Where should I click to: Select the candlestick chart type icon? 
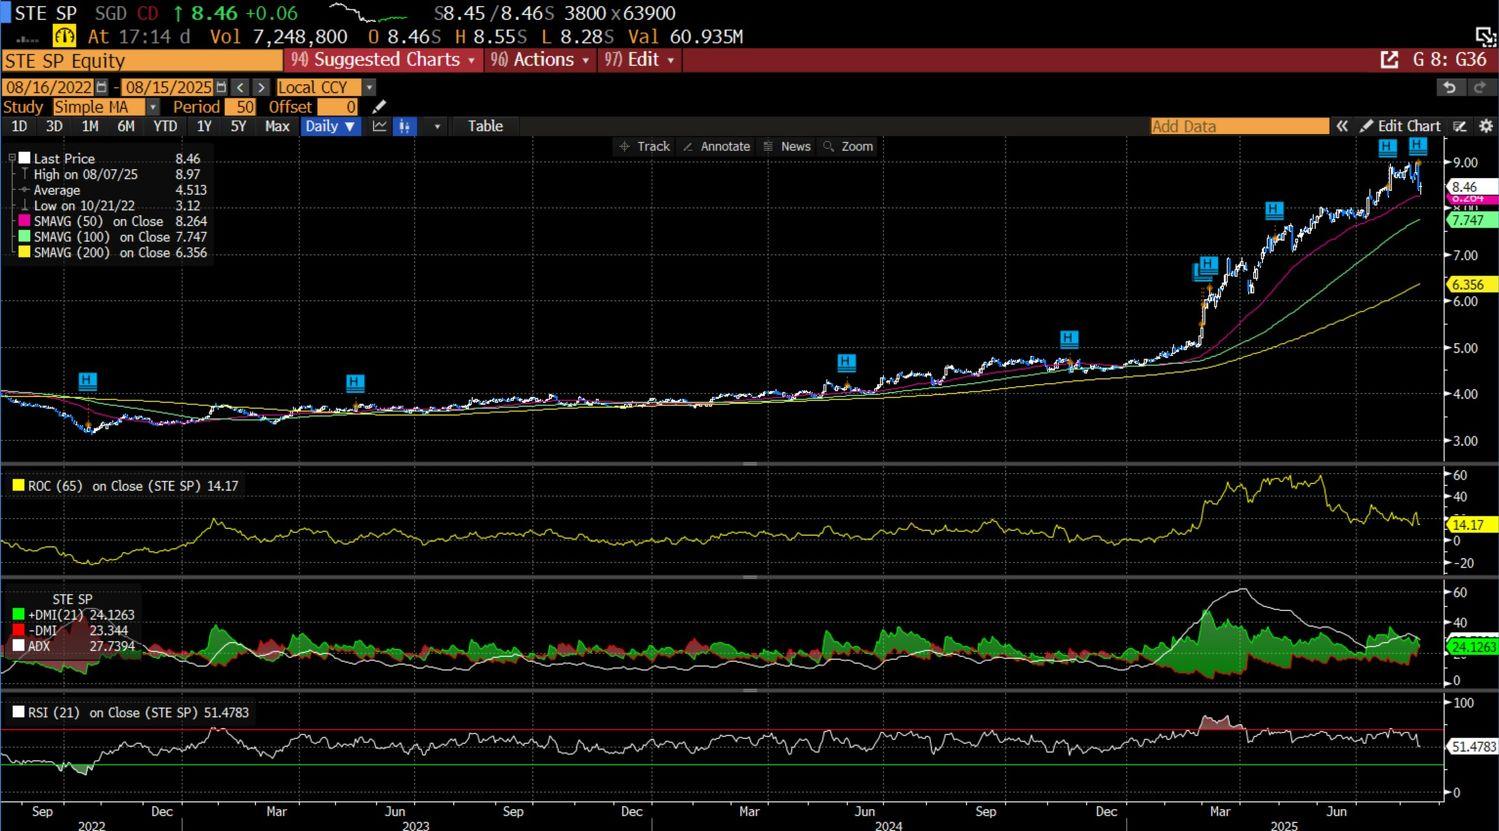pos(405,126)
